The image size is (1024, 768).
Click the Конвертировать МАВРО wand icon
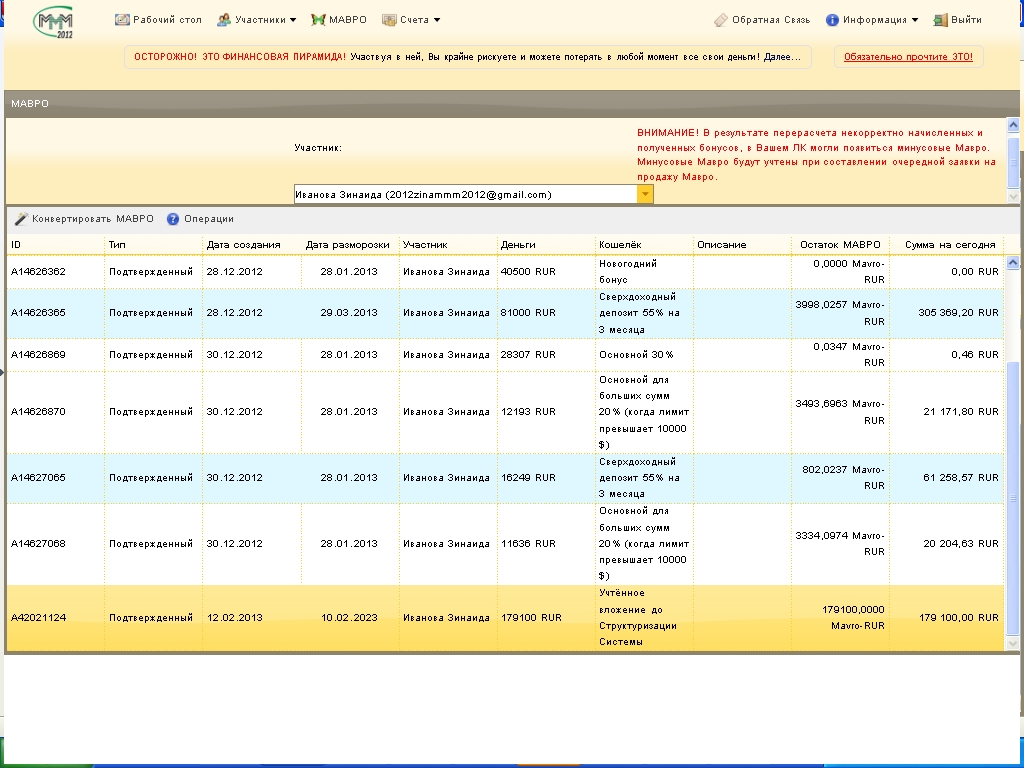pyautogui.click(x=22, y=219)
